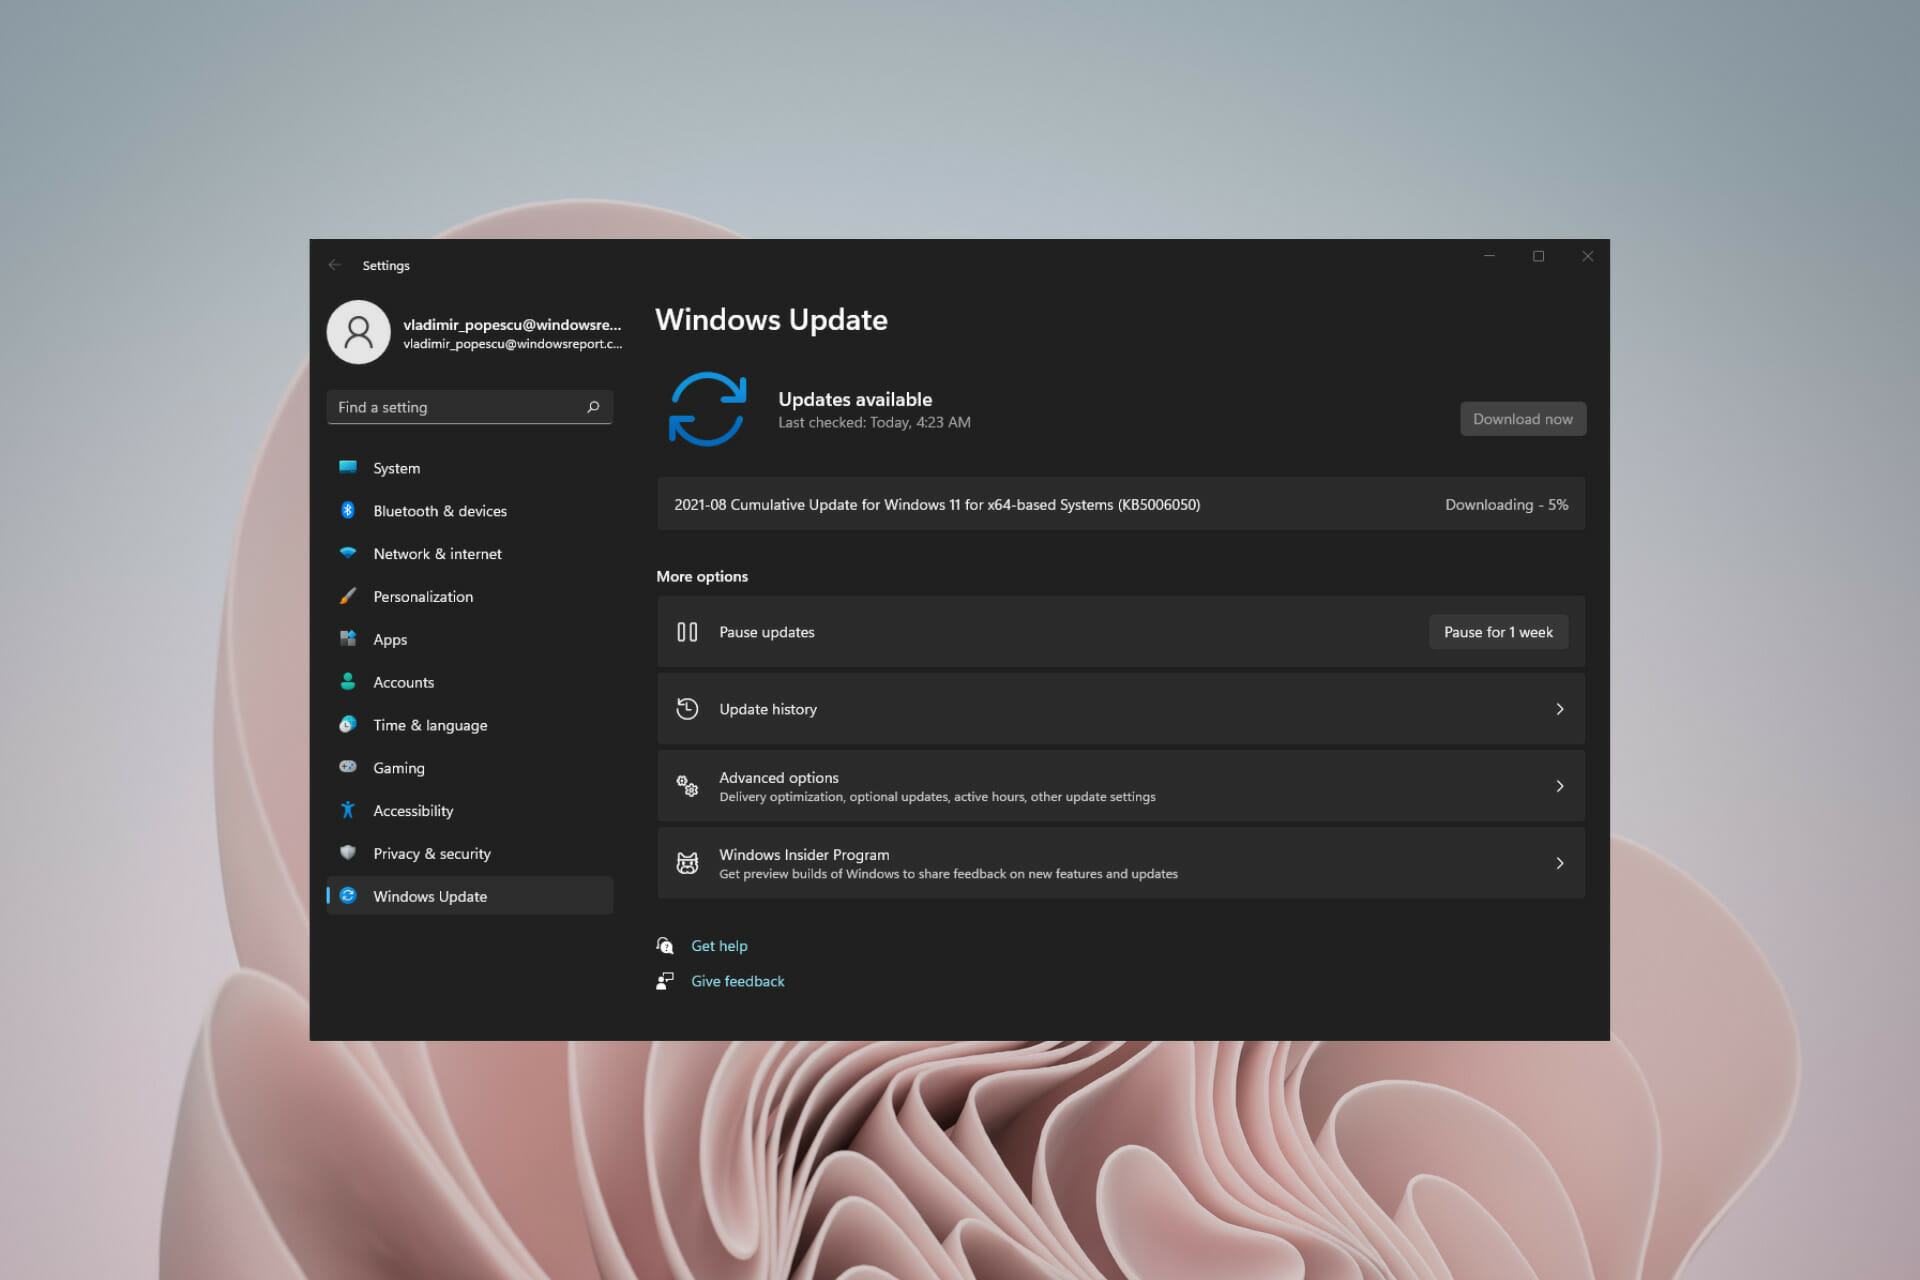The image size is (1920, 1280).
Task: Click the System sidebar icon
Action: pyautogui.click(x=348, y=467)
